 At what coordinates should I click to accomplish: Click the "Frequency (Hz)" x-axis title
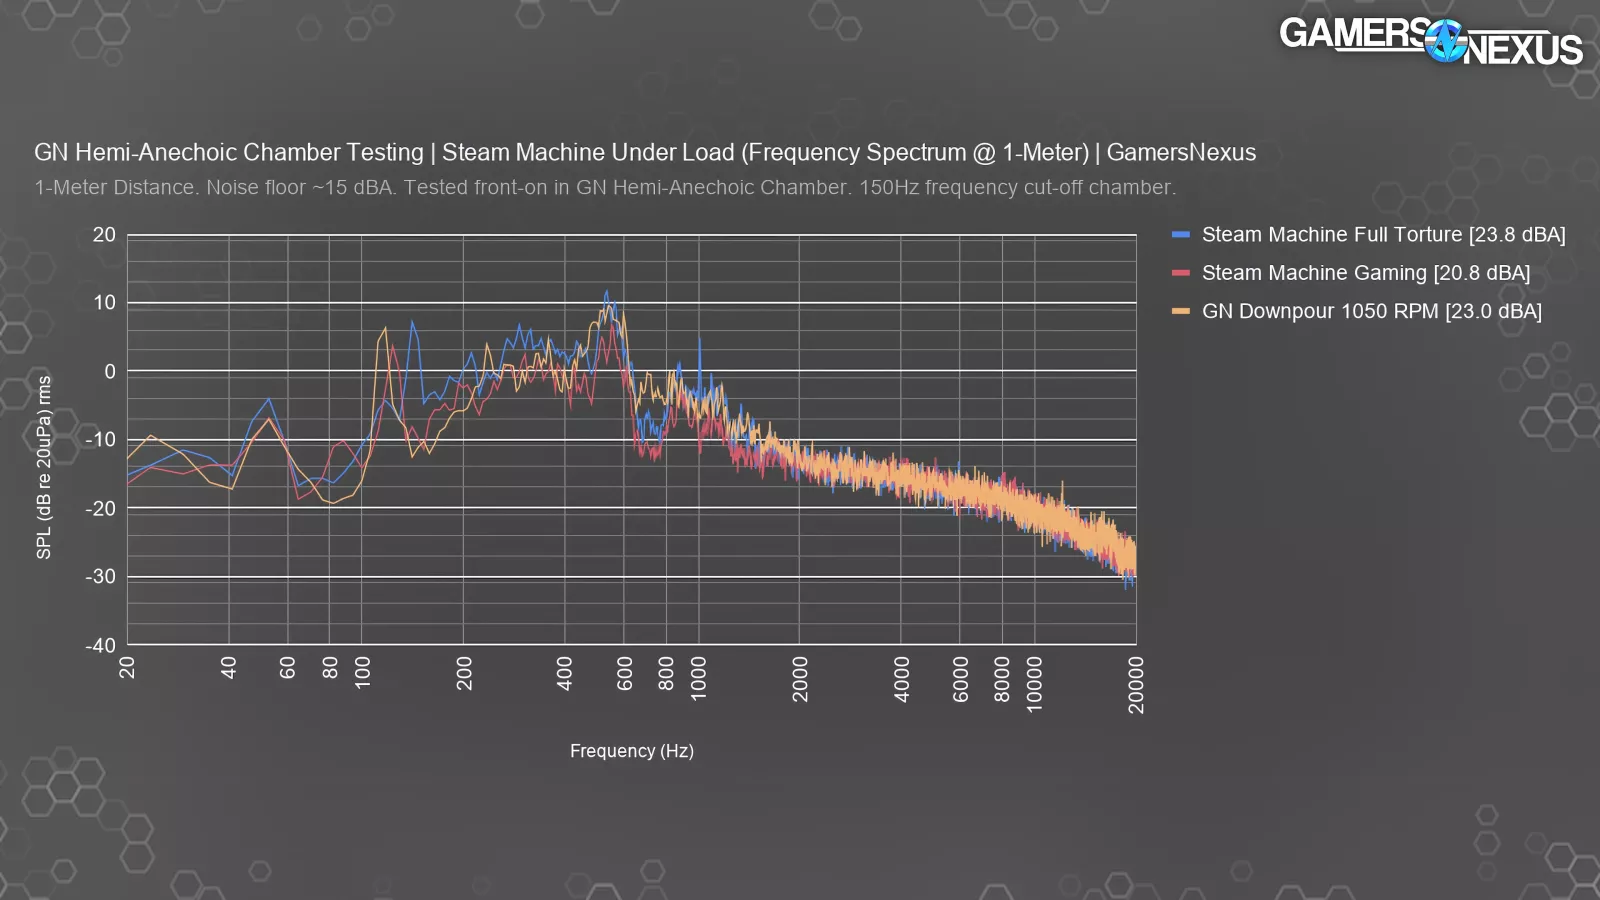pos(632,751)
